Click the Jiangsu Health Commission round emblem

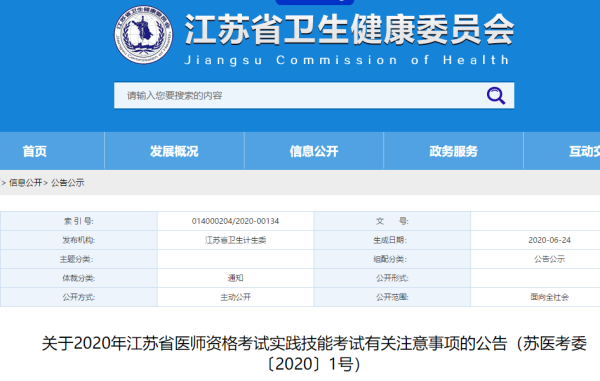[x=143, y=34]
